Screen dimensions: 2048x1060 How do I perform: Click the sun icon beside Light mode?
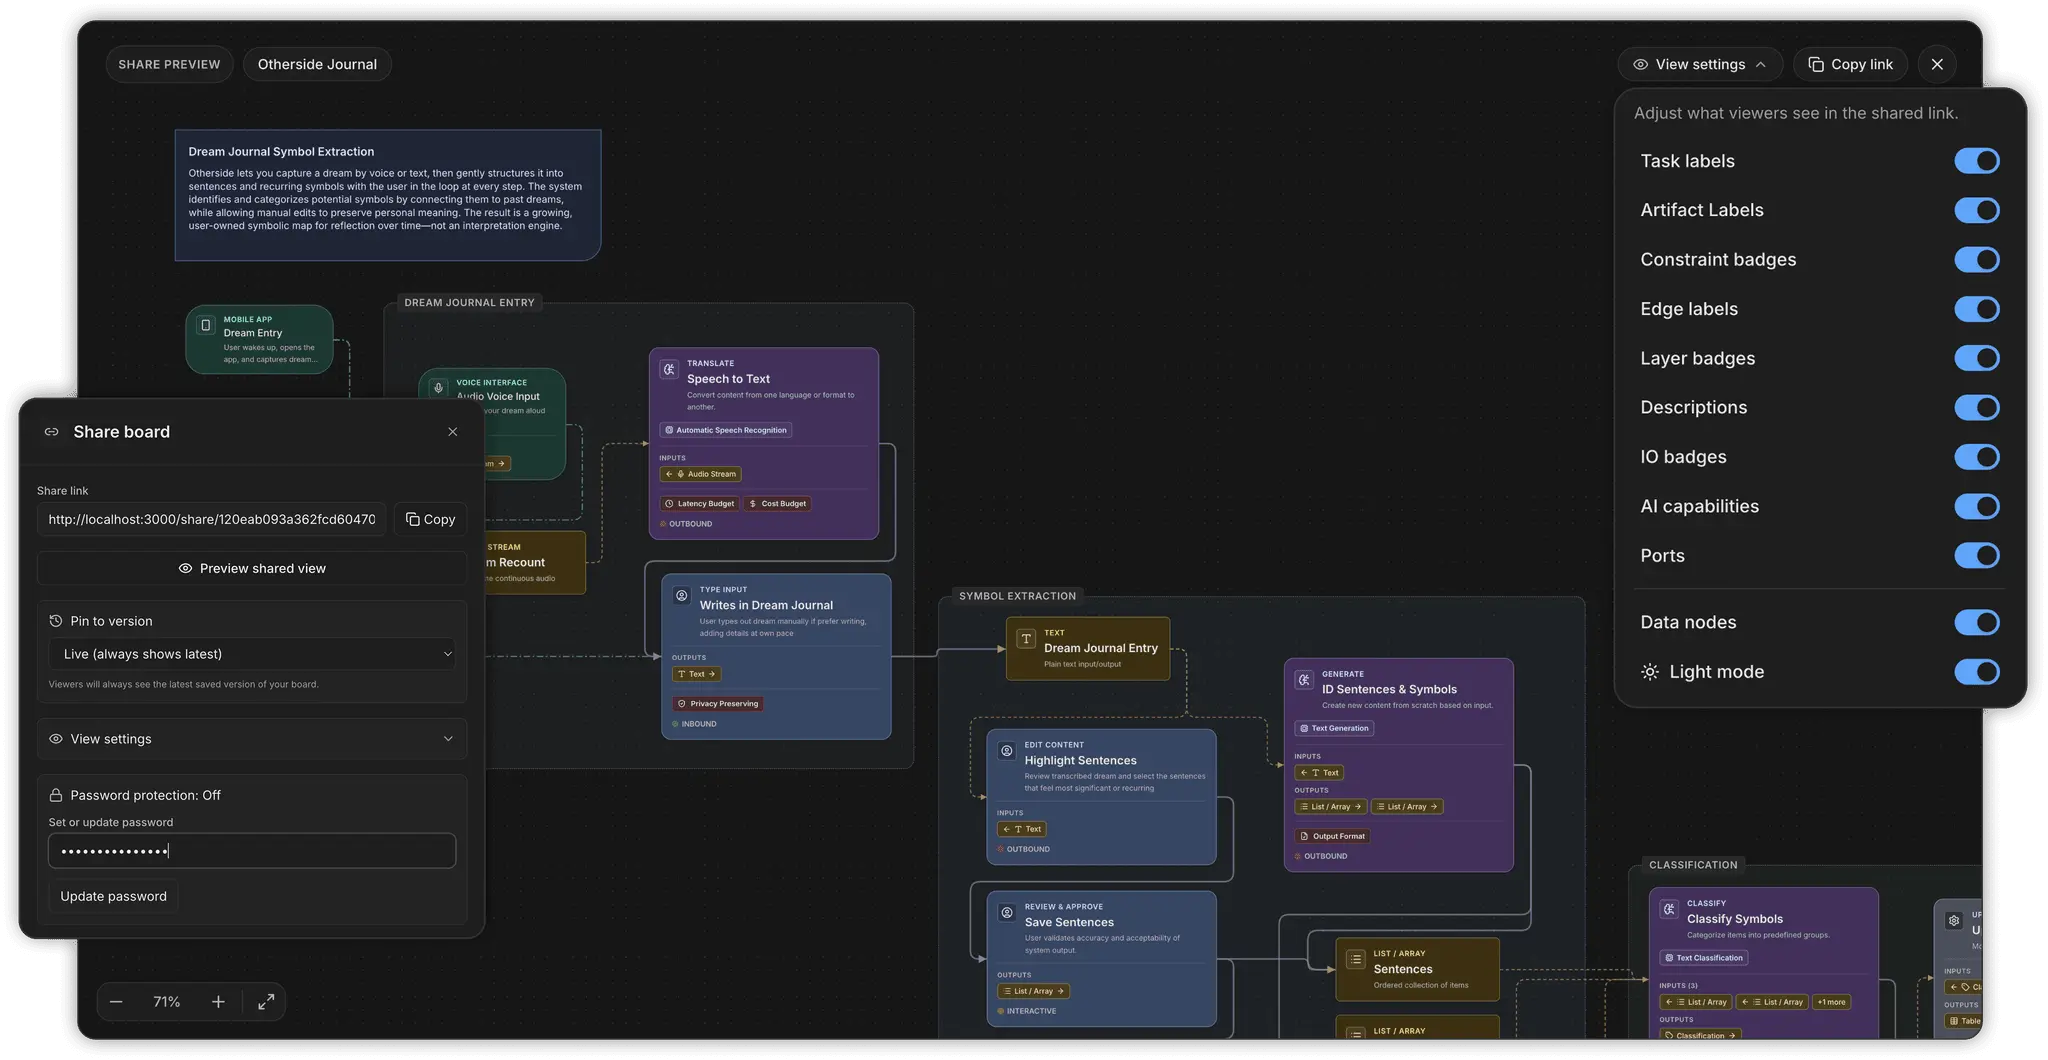tap(1650, 672)
